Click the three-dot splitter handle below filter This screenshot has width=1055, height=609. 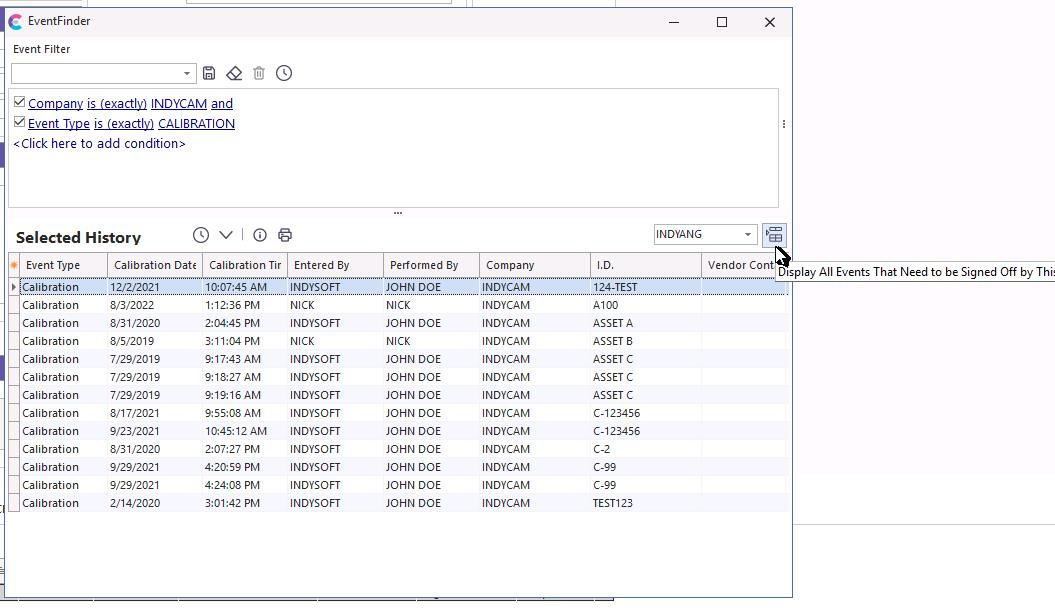point(398,212)
